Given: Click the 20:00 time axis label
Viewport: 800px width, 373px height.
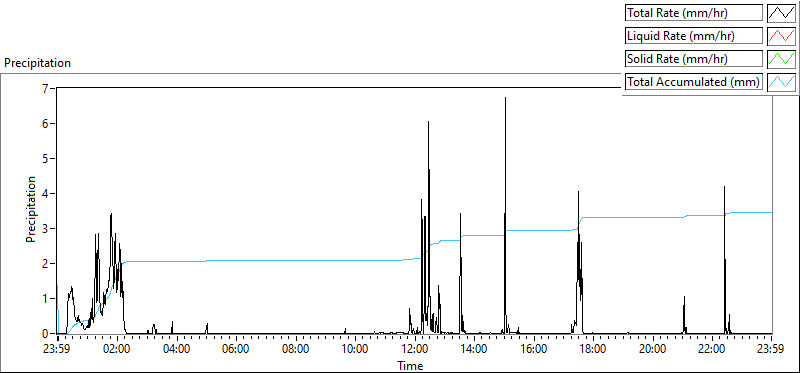Looking at the screenshot, I should (x=653, y=350).
